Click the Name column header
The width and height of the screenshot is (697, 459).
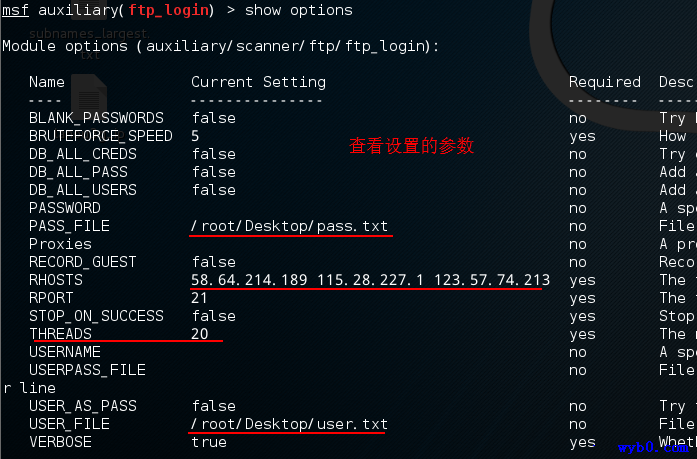[x=47, y=82]
